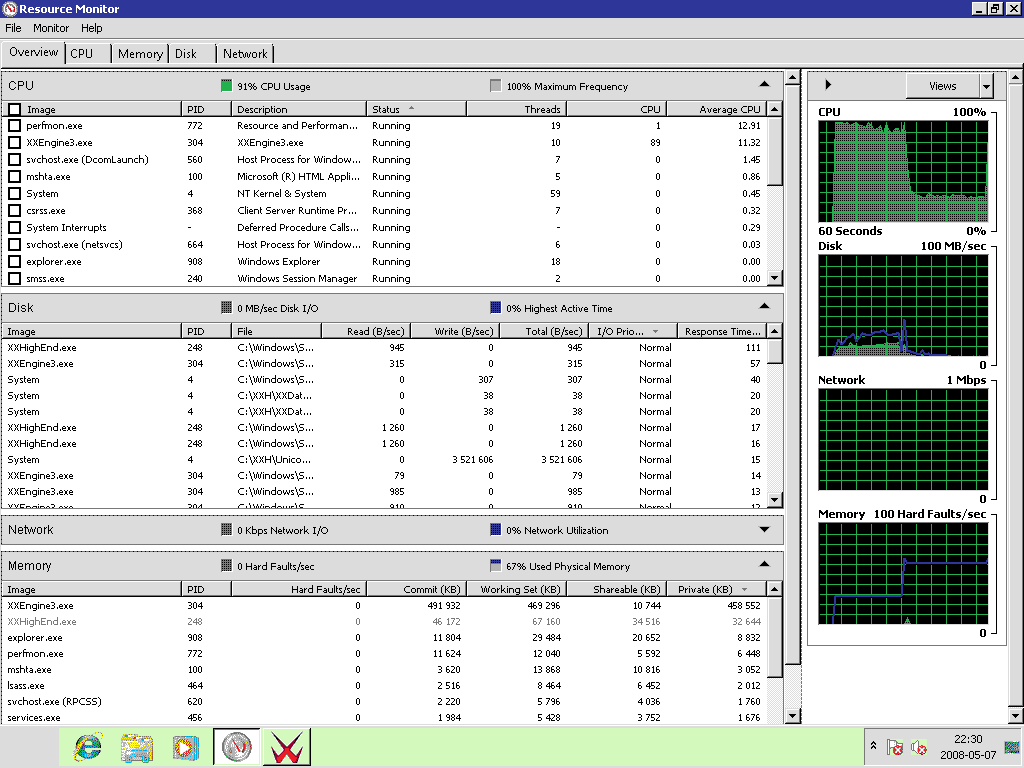The image size is (1024, 768).
Task: Click the CPU table scrollbar down arrow
Action: click(775, 278)
